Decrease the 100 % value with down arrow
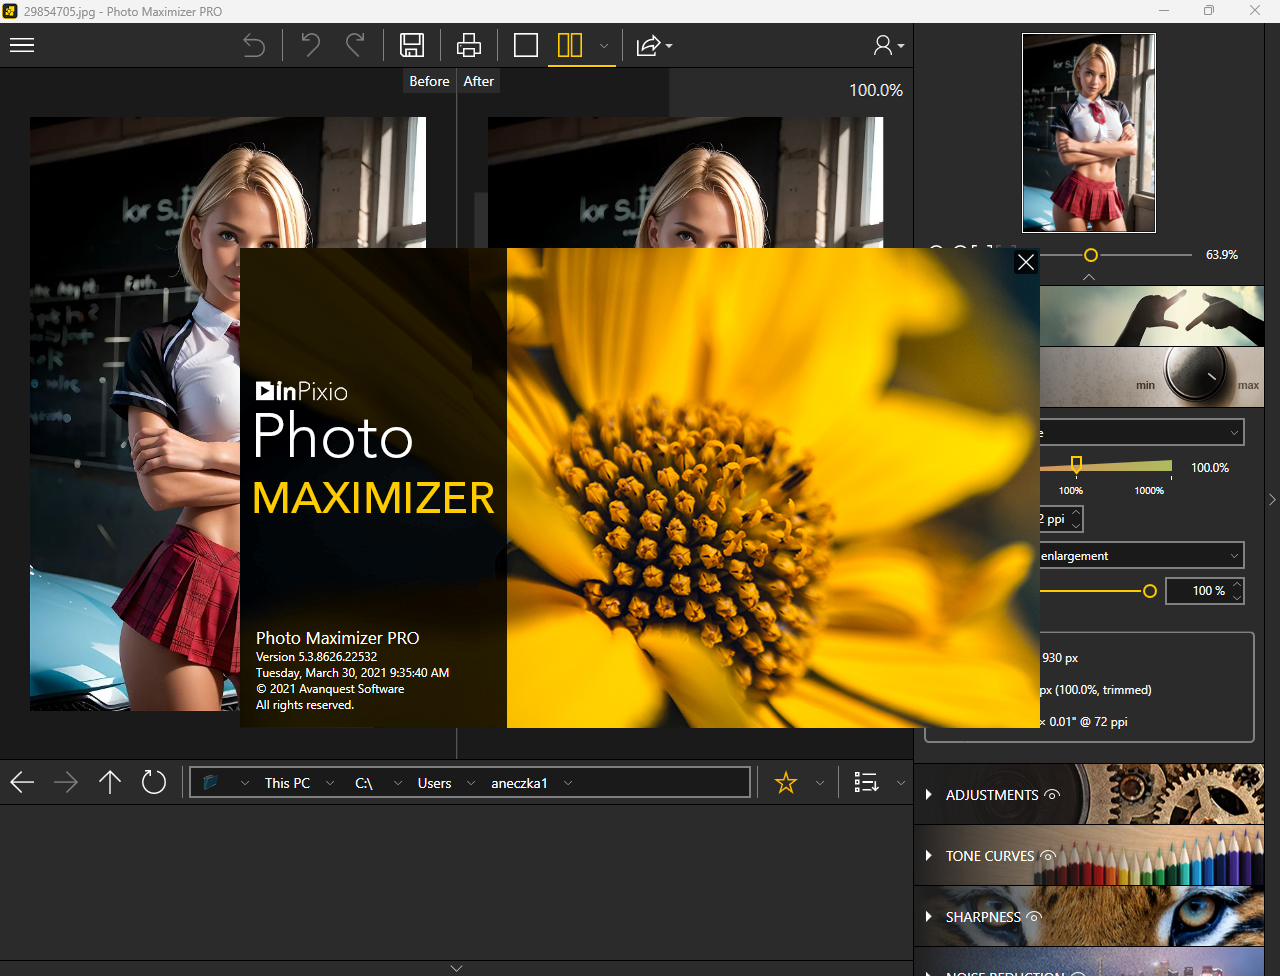 pyautogui.click(x=1237, y=597)
